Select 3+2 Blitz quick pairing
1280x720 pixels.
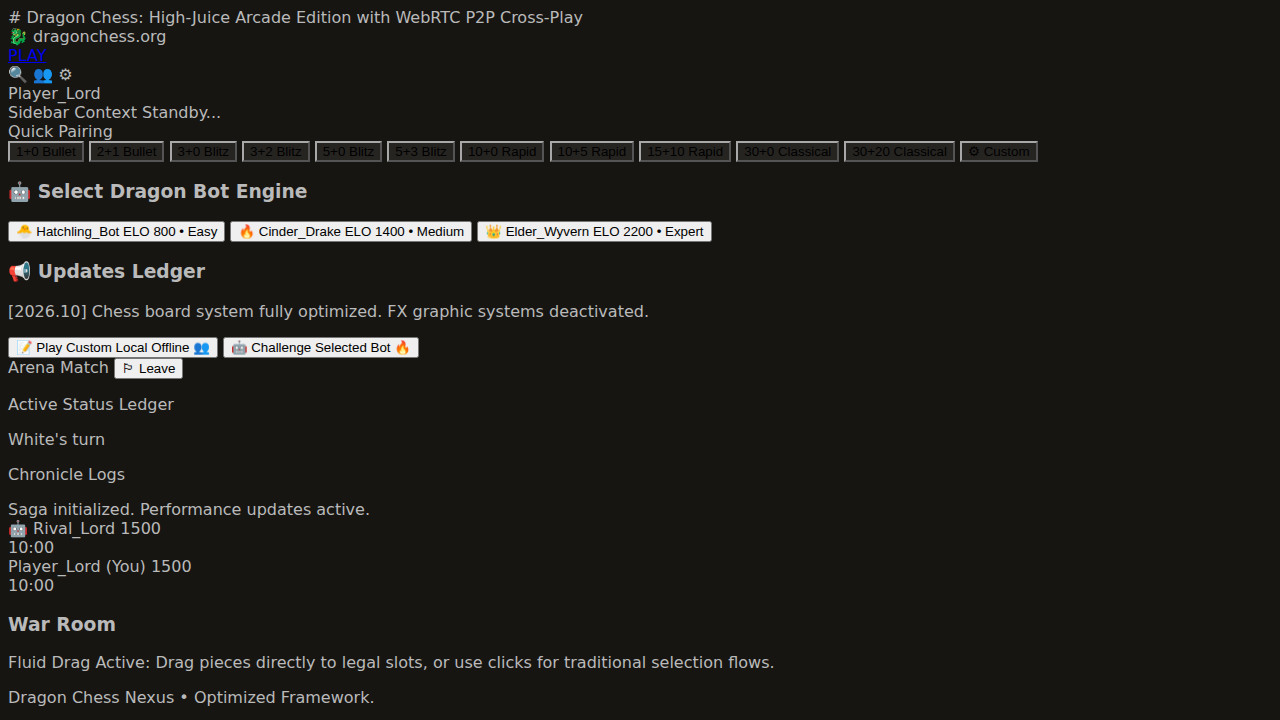tap(276, 151)
